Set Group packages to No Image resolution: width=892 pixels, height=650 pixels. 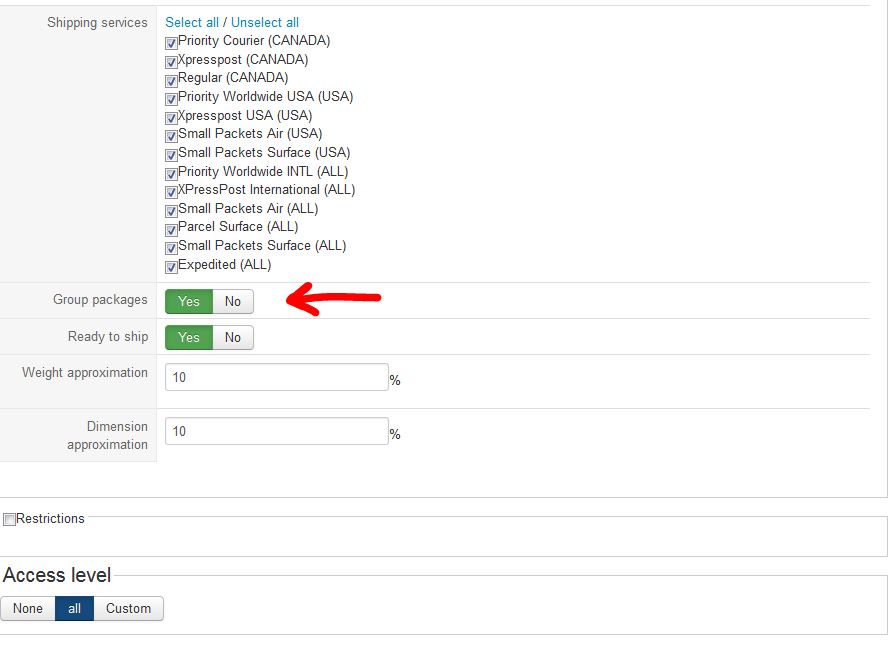pyautogui.click(x=233, y=301)
